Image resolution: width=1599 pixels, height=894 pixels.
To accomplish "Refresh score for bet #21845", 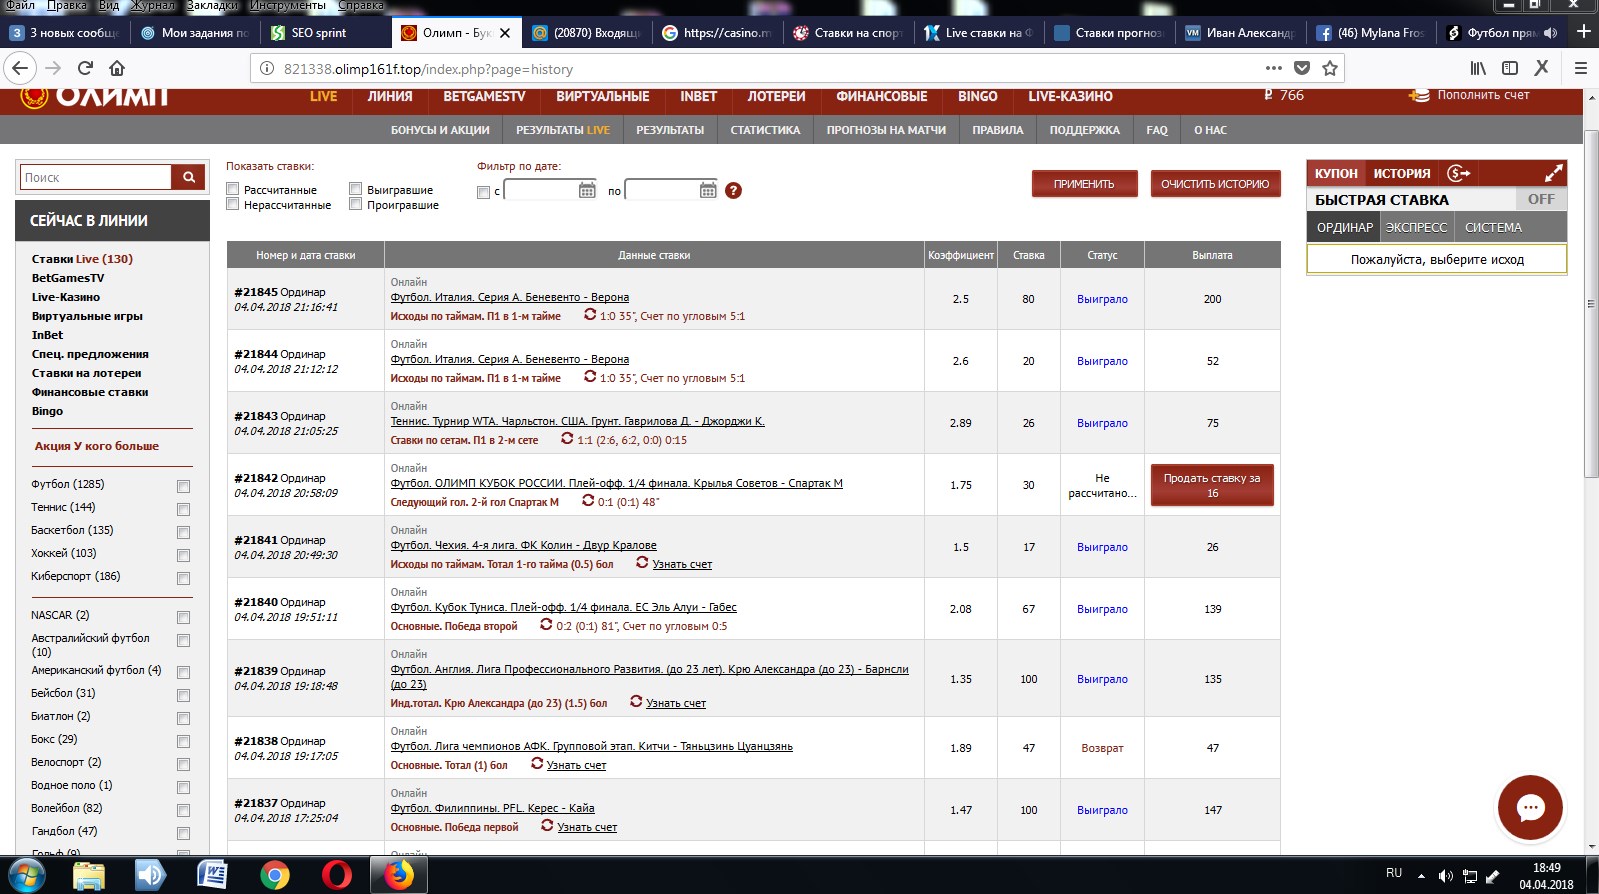I will click(x=590, y=315).
